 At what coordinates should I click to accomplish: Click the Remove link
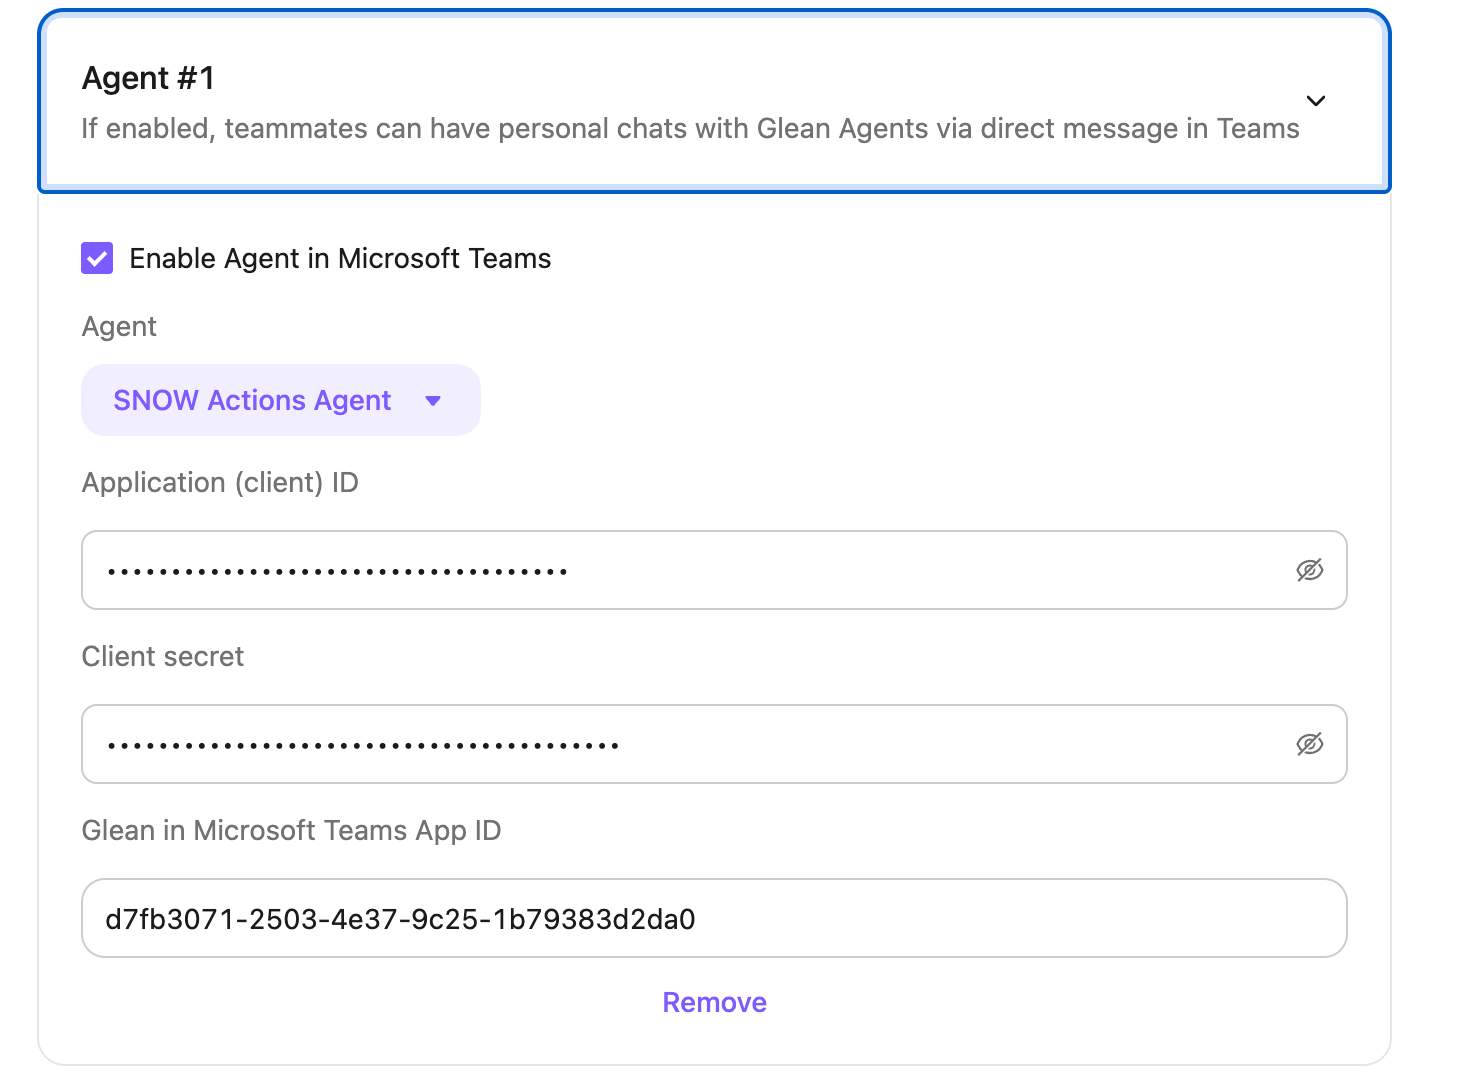click(x=714, y=1002)
